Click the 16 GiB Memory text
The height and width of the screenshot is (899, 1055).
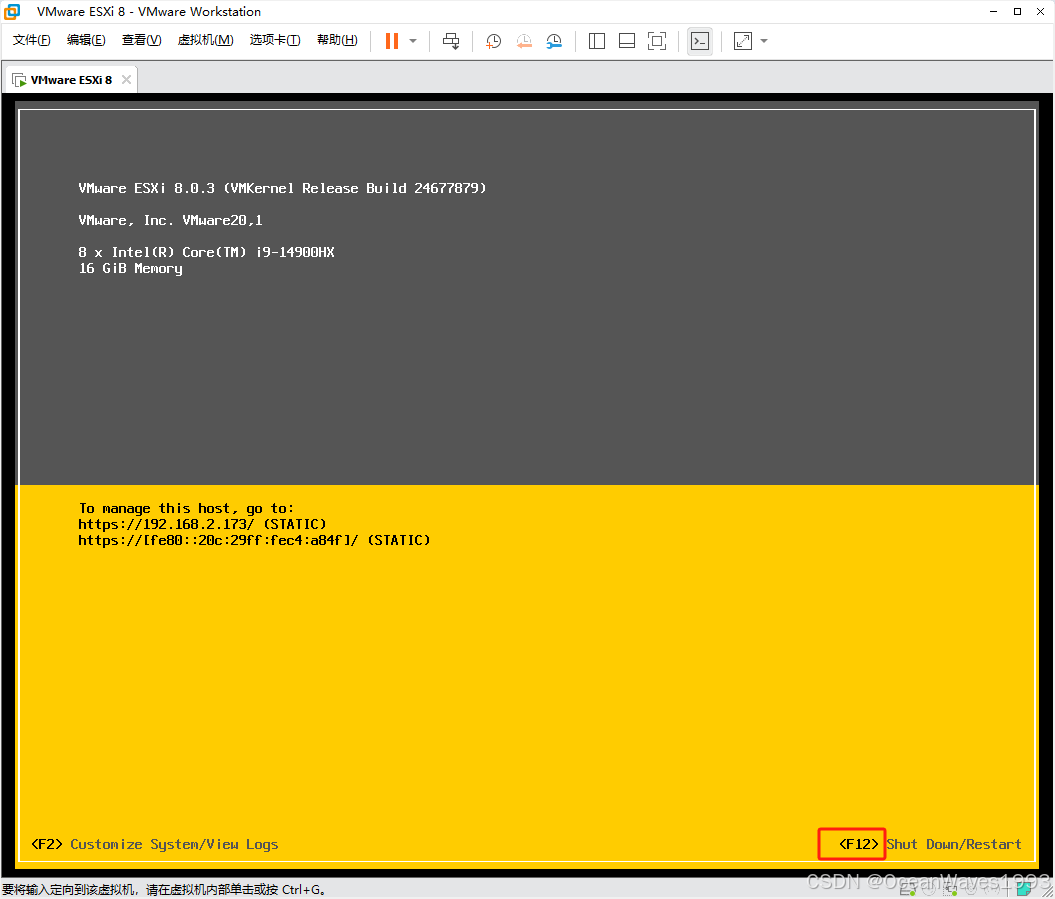pos(131,268)
